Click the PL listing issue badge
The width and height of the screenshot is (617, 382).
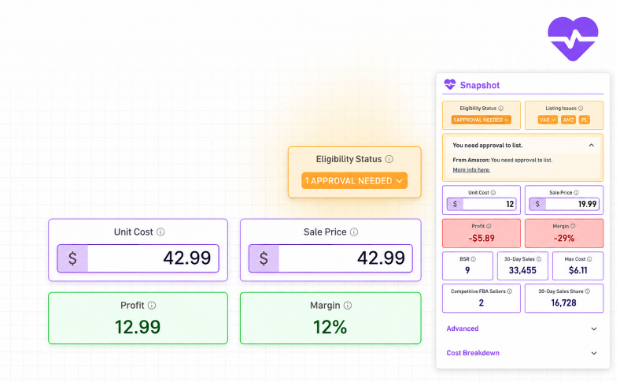(584, 120)
